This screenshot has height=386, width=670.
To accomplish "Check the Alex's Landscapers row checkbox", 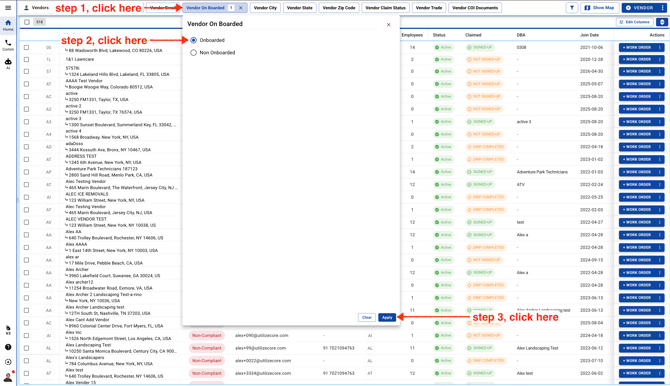I will point(26,361).
